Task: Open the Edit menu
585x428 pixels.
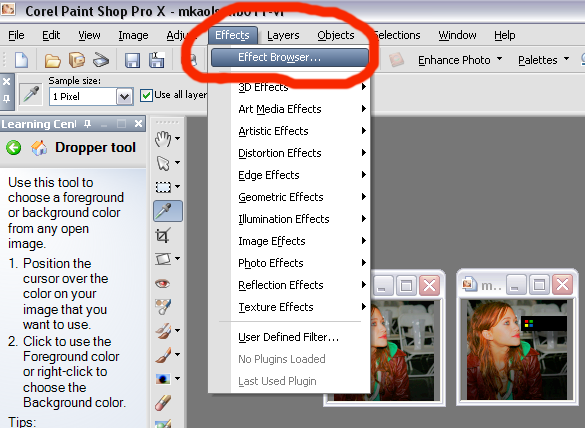Action: click(51, 35)
